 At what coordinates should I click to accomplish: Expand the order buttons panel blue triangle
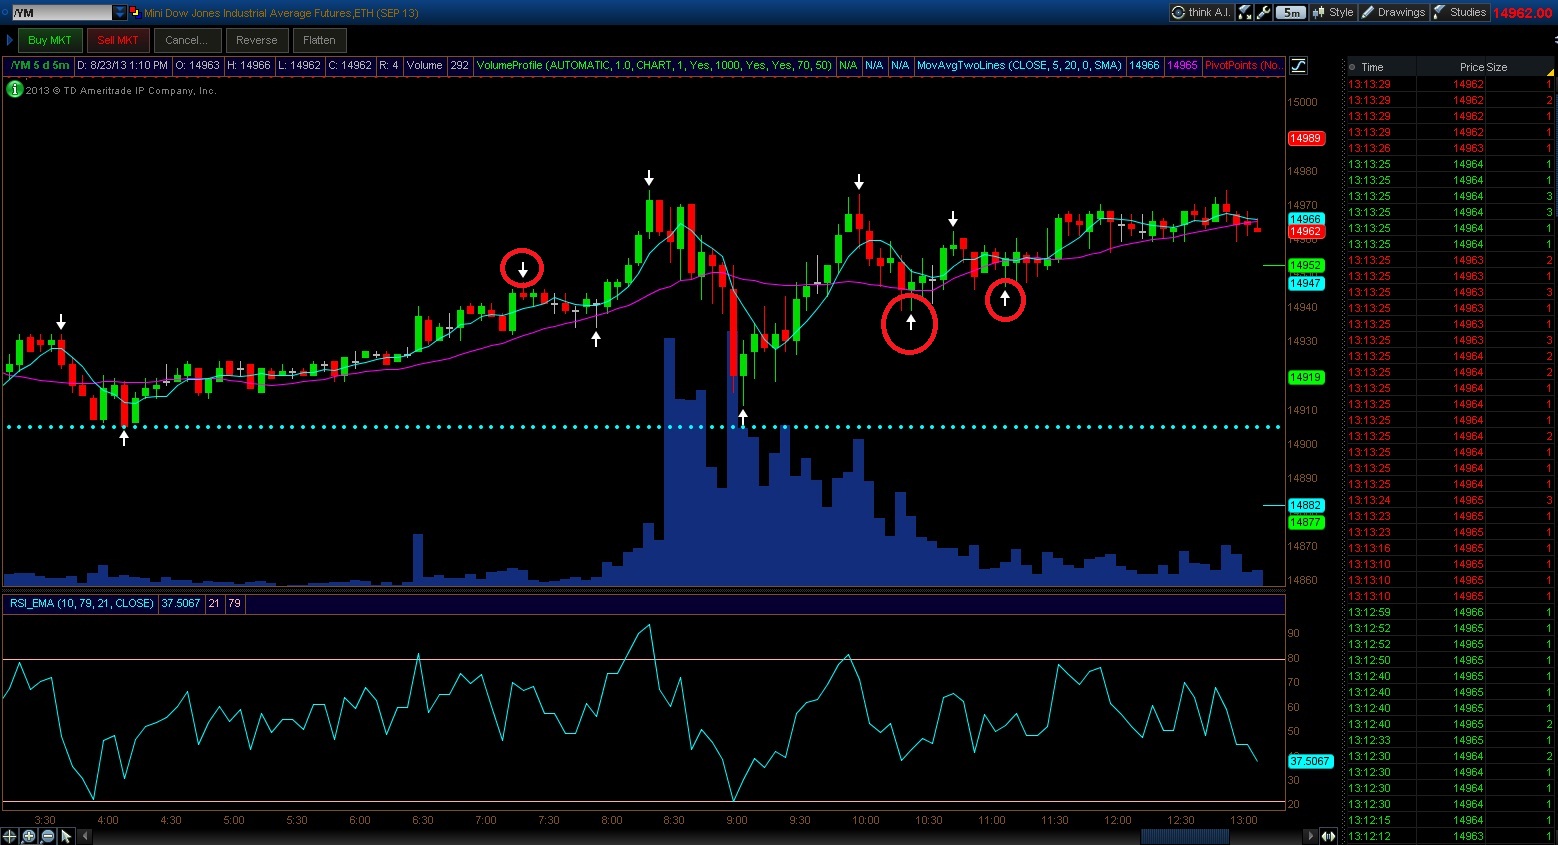[10, 40]
